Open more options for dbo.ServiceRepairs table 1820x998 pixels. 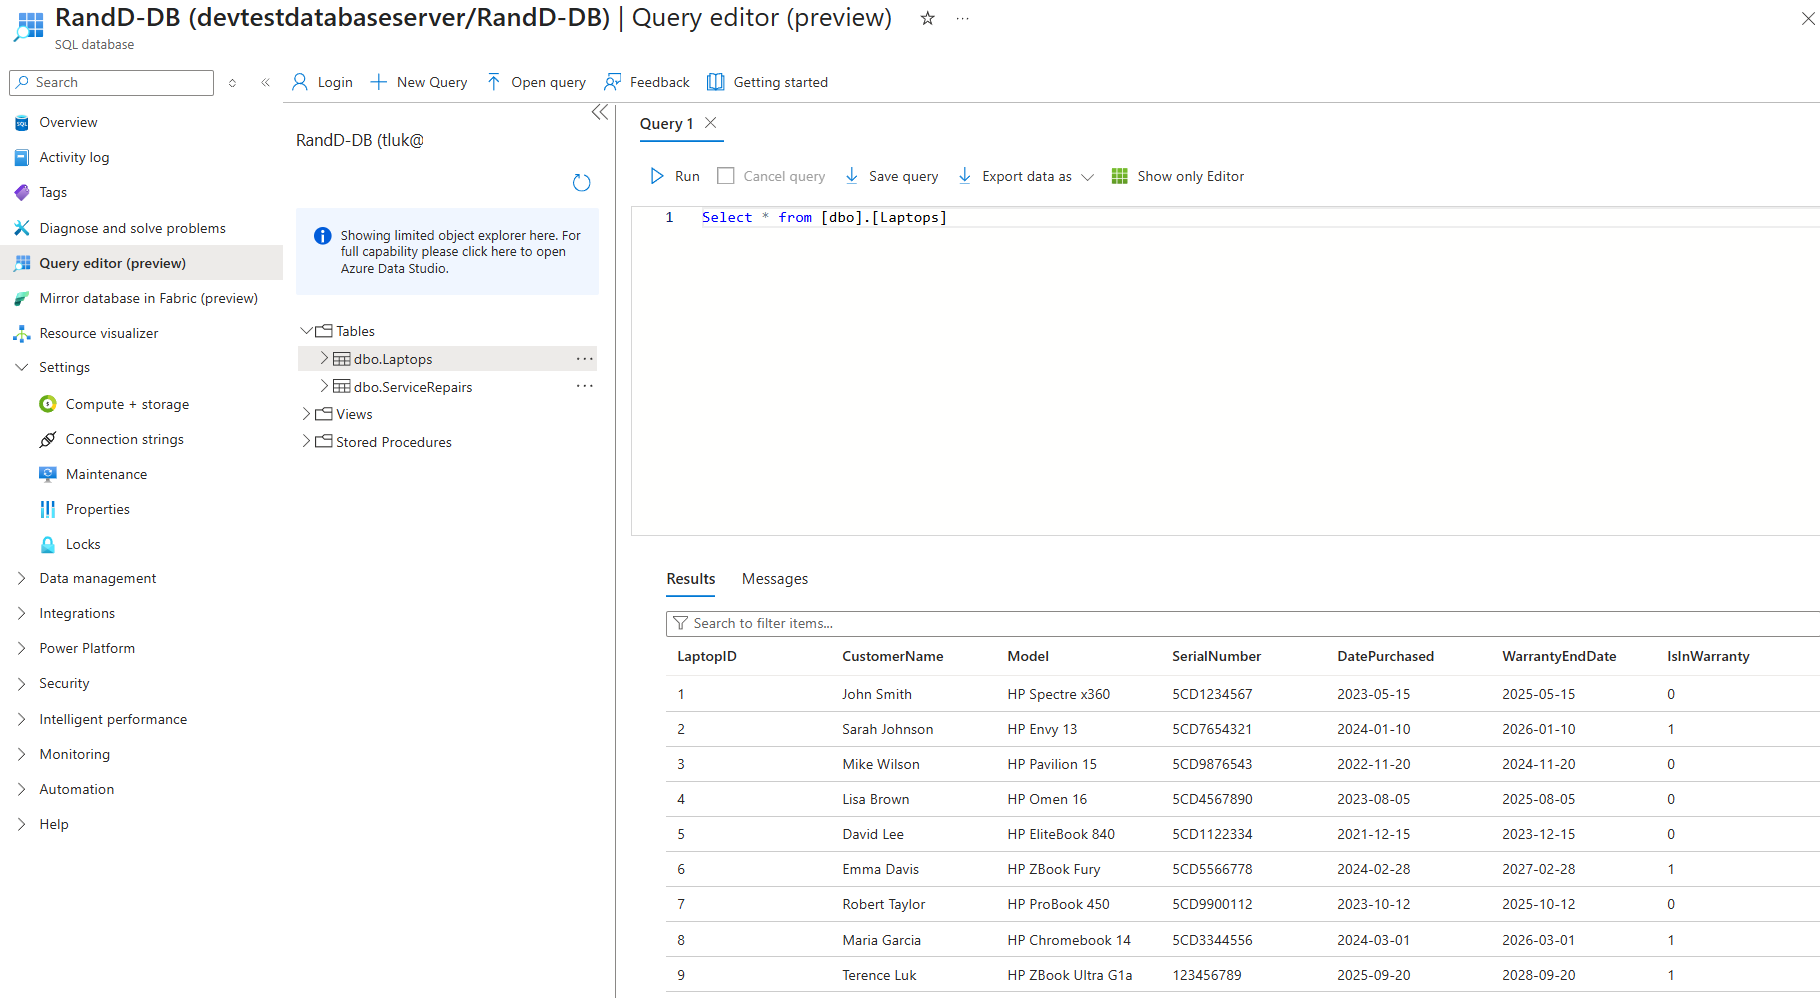[x=584, y=386]
